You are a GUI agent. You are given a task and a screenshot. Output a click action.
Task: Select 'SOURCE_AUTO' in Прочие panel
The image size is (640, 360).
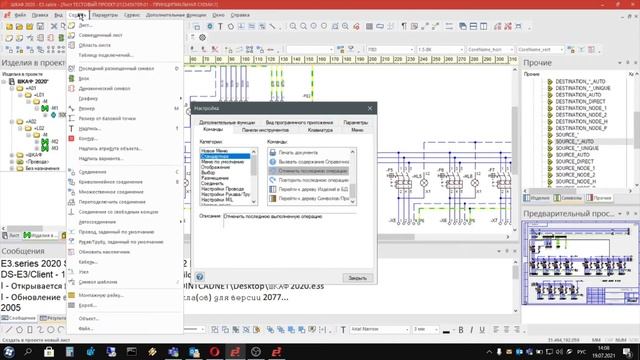pyautogui.click(x=572, y=155)
